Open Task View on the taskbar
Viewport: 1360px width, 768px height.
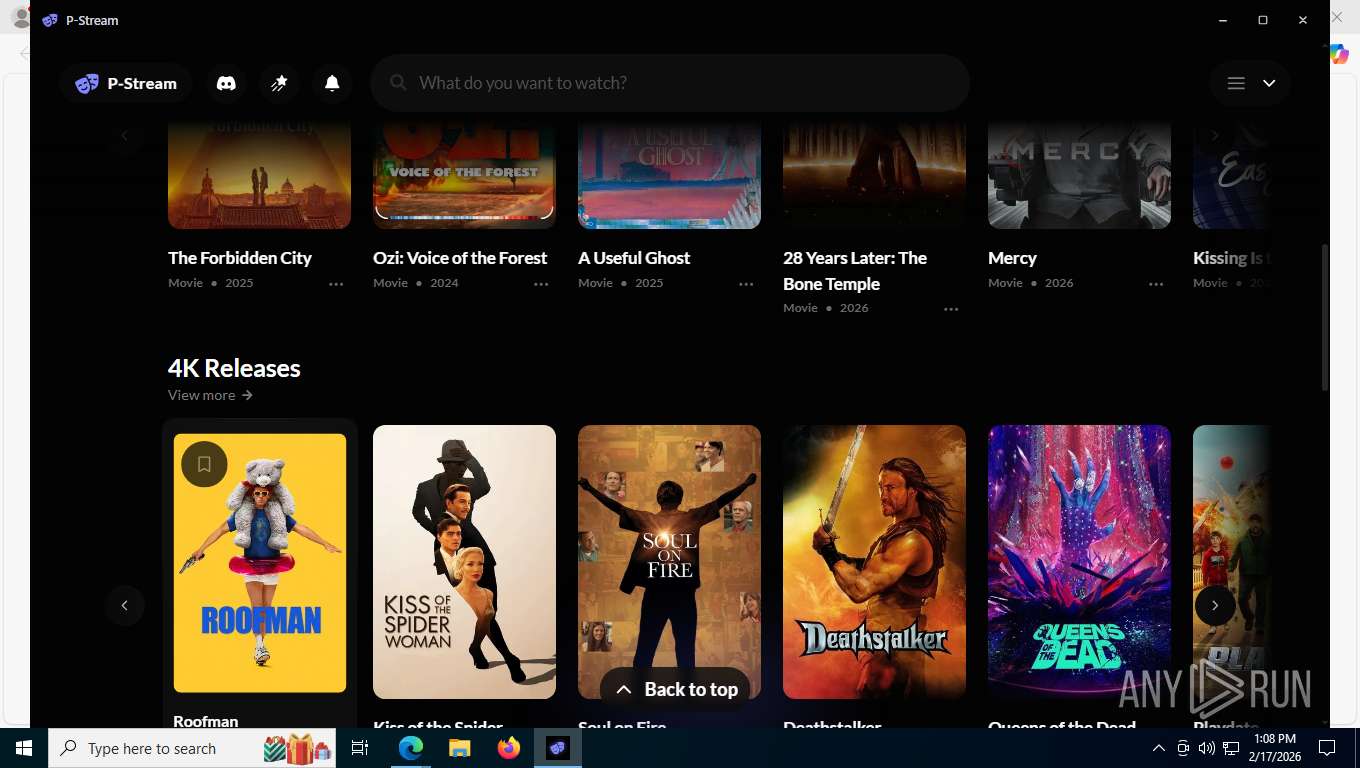360,748
